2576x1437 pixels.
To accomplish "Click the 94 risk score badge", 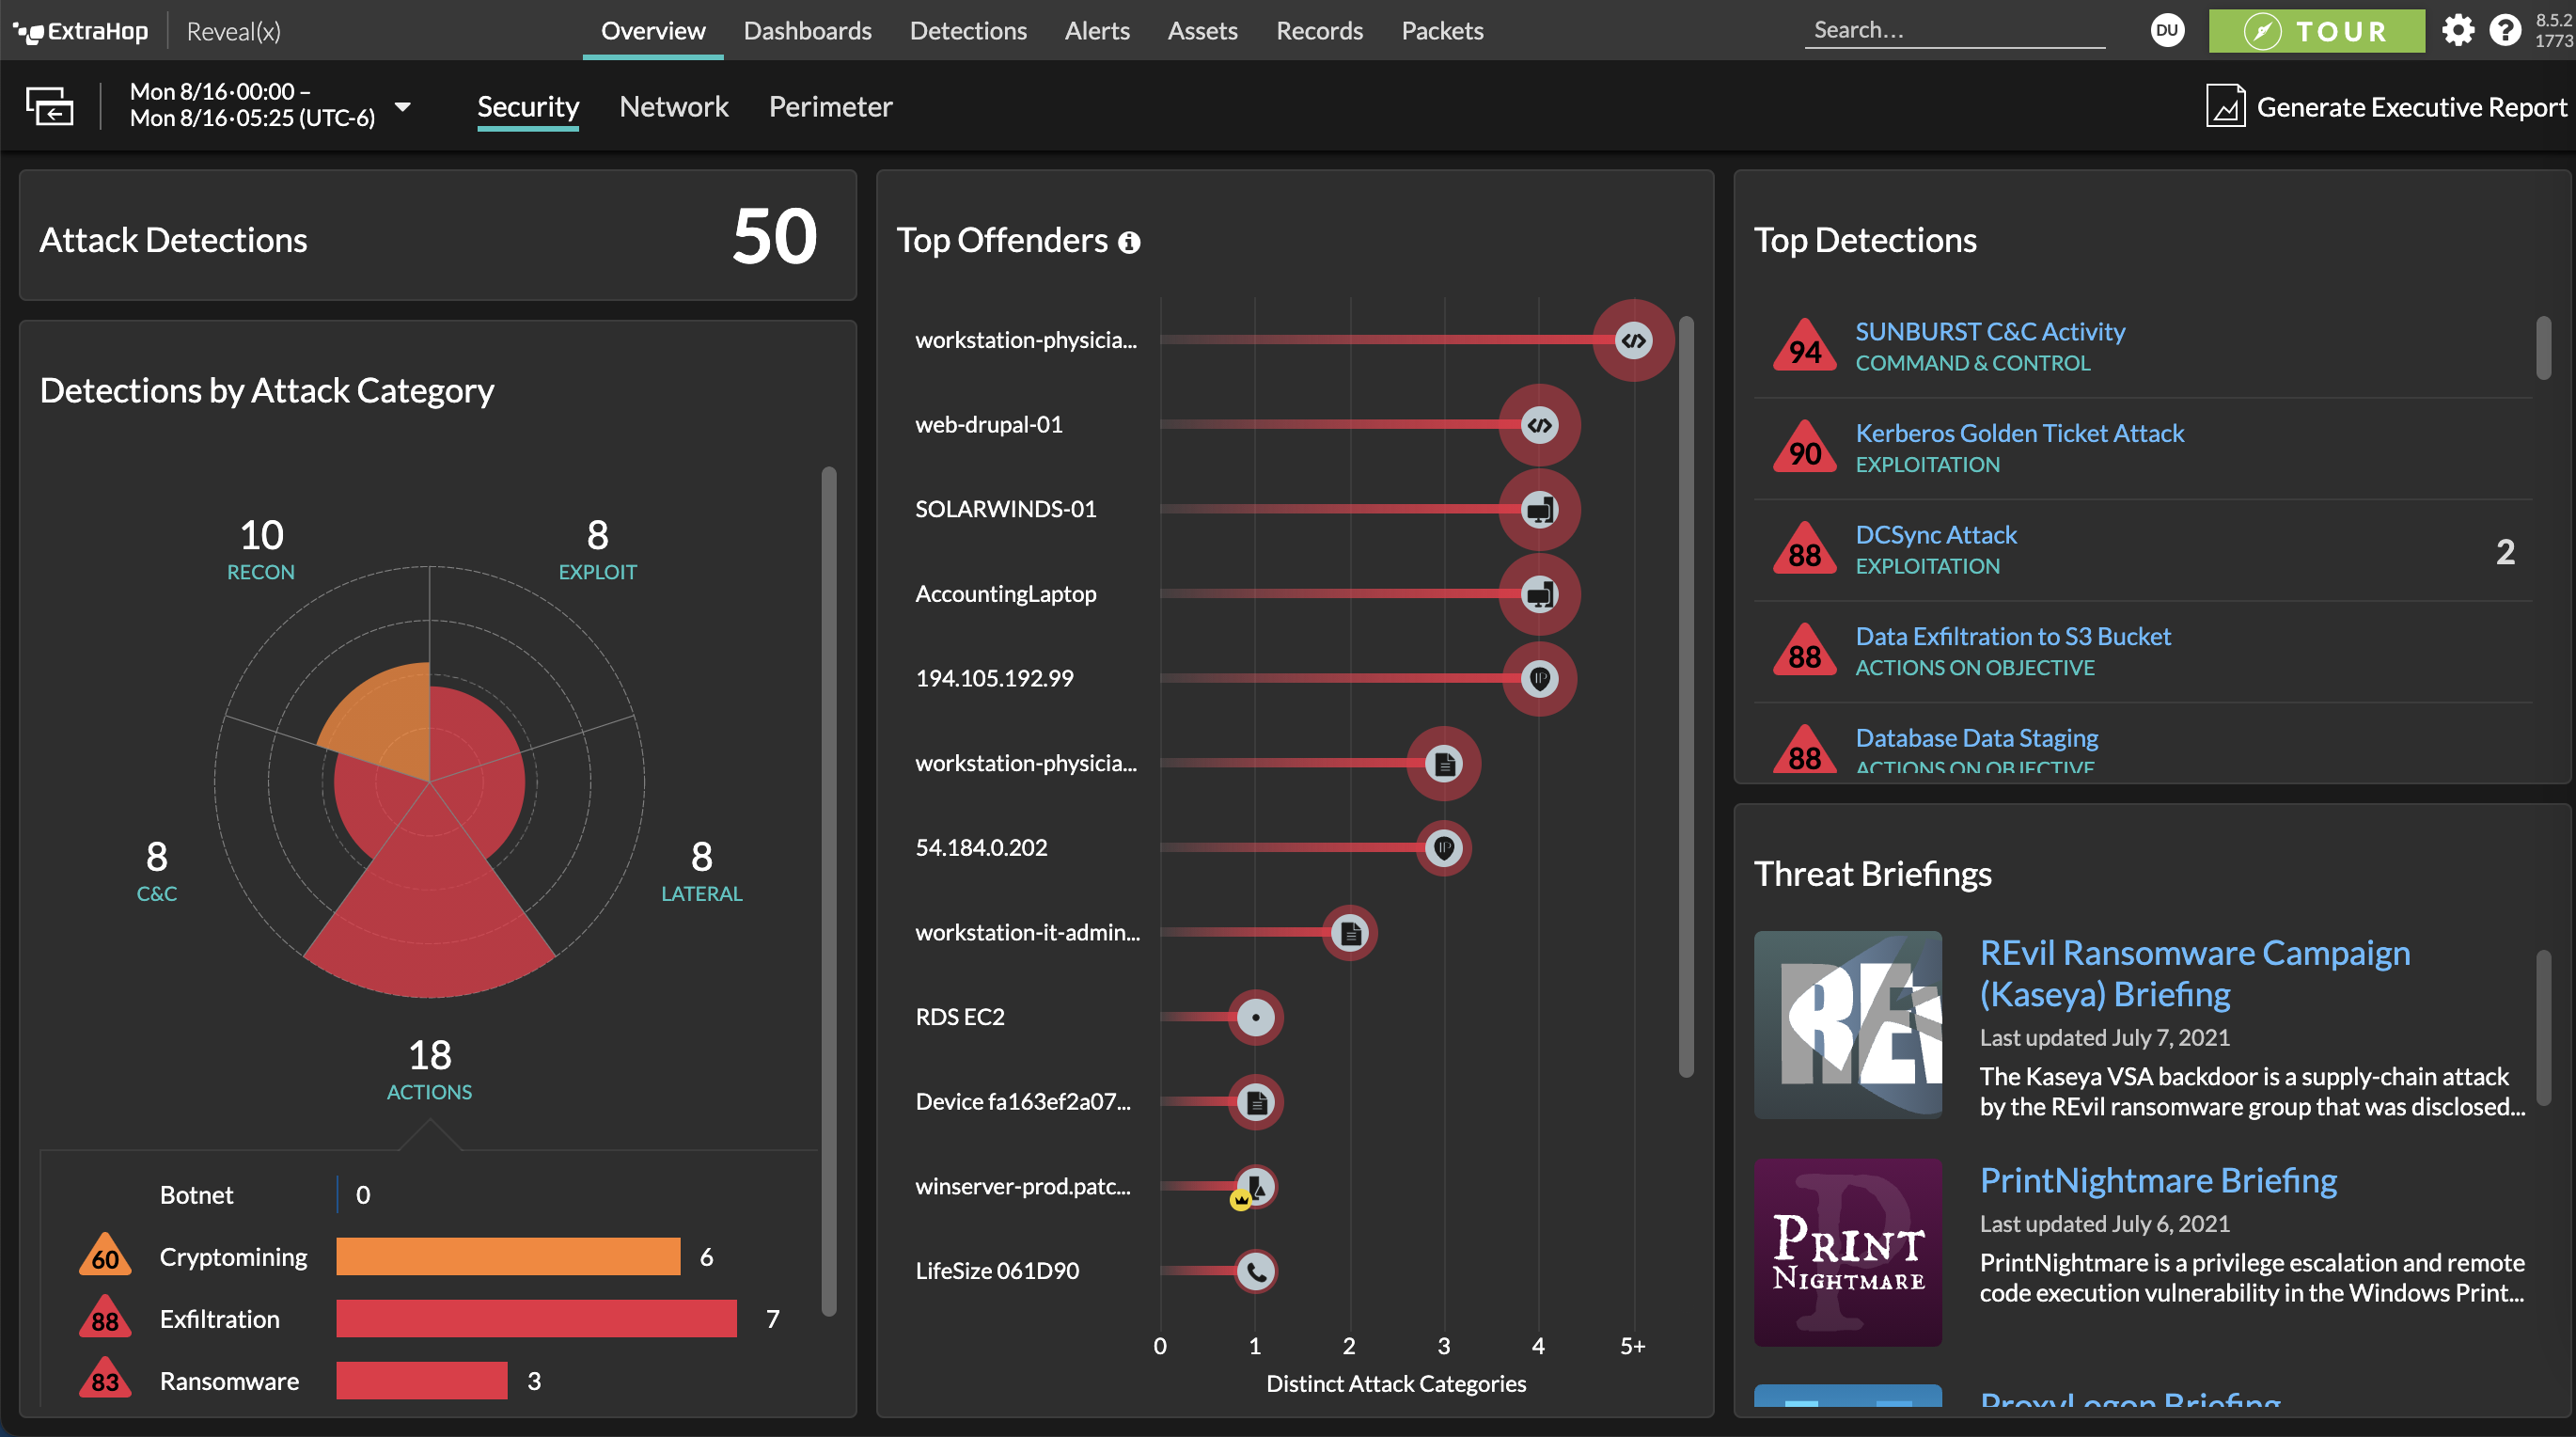I will point(1804,346).
